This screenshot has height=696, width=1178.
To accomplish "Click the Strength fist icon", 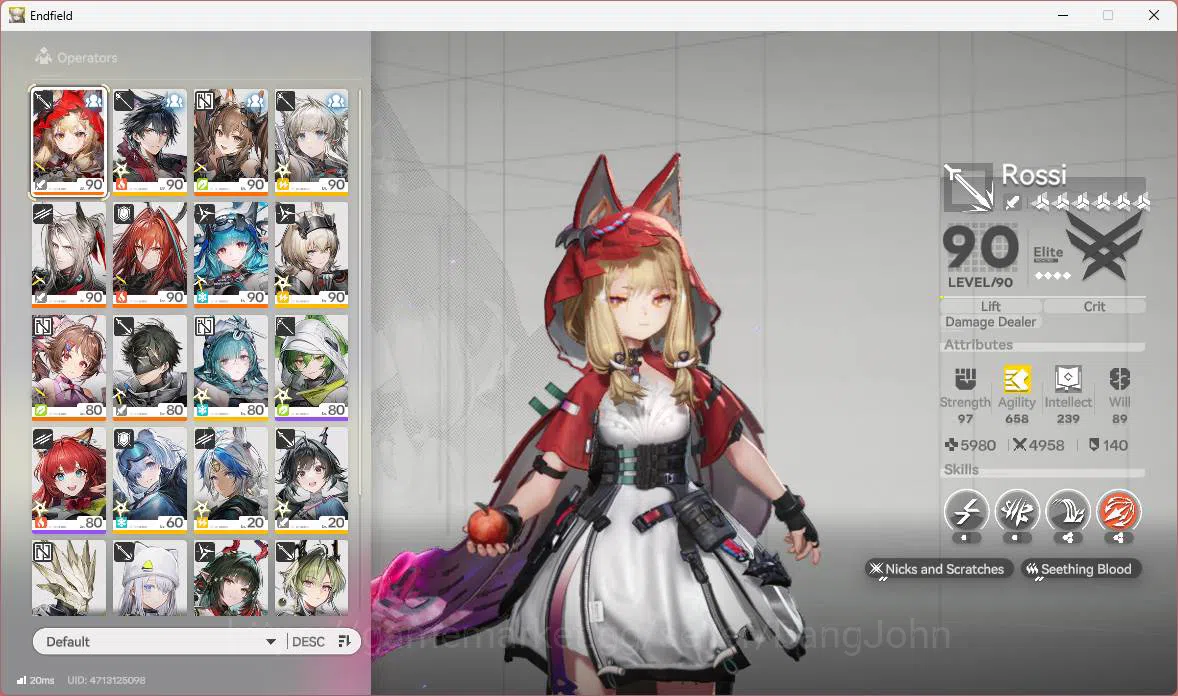I will point(965,379).
